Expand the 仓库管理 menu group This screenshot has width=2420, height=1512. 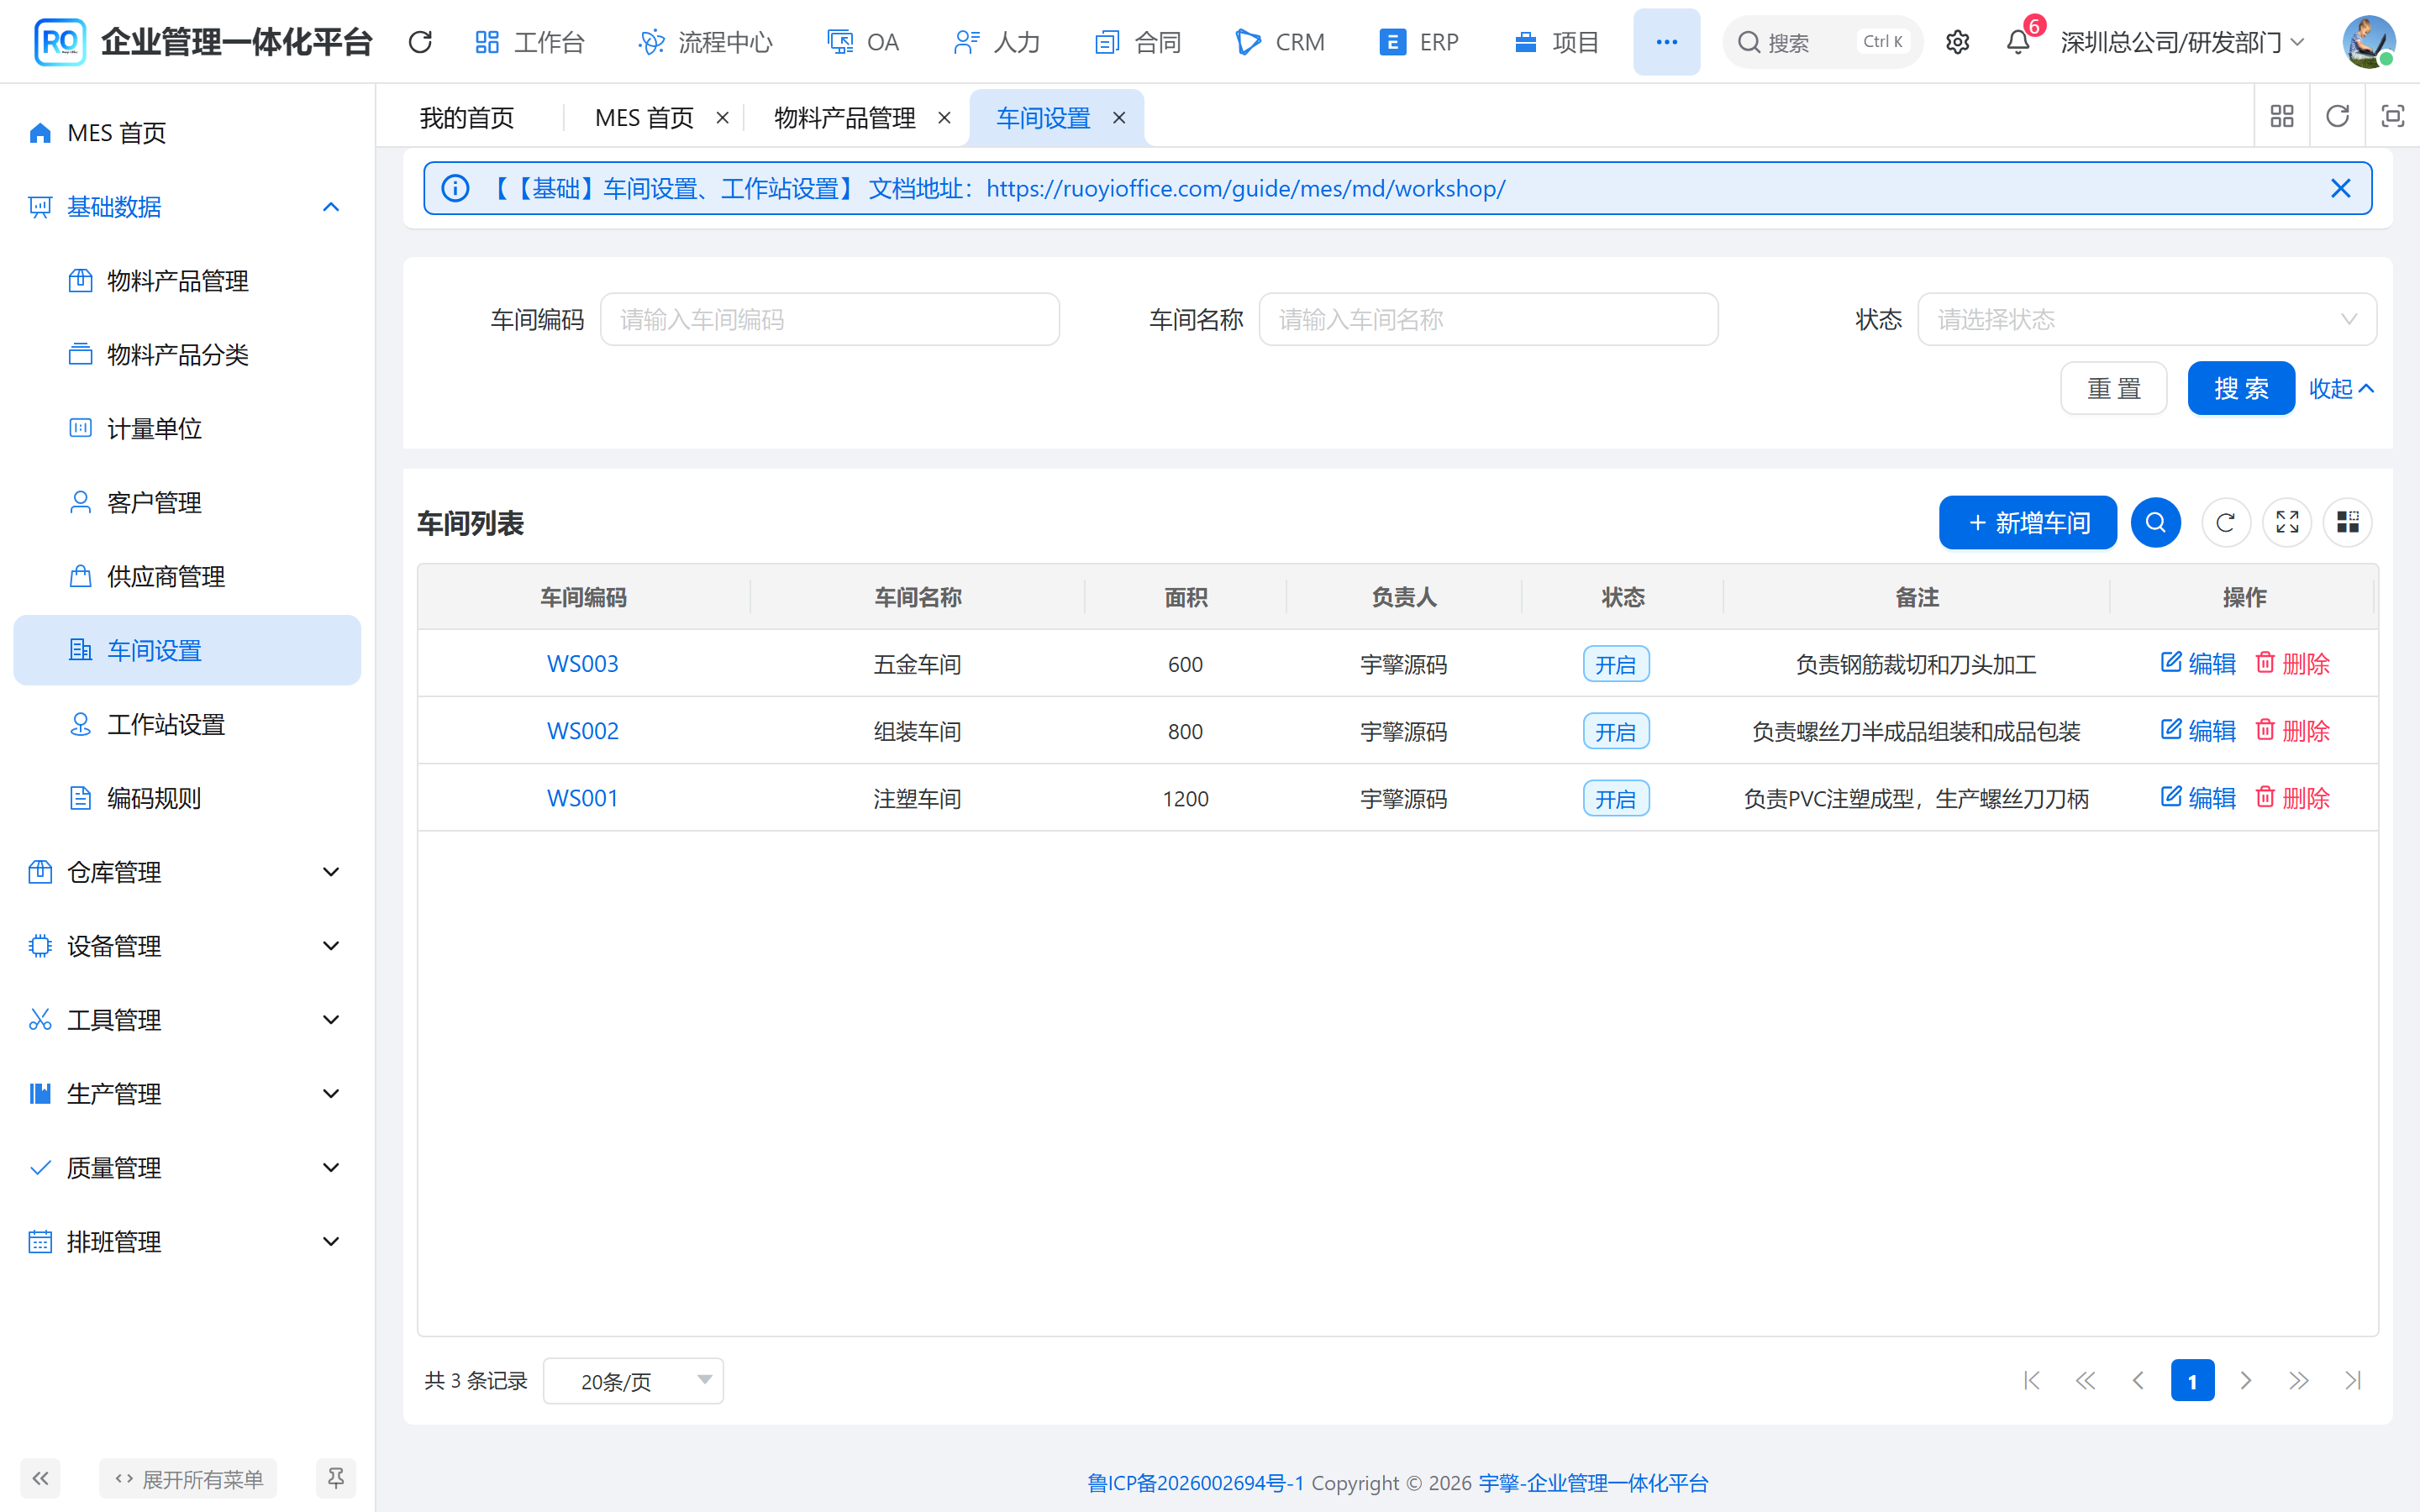click(x=187, y=872)
